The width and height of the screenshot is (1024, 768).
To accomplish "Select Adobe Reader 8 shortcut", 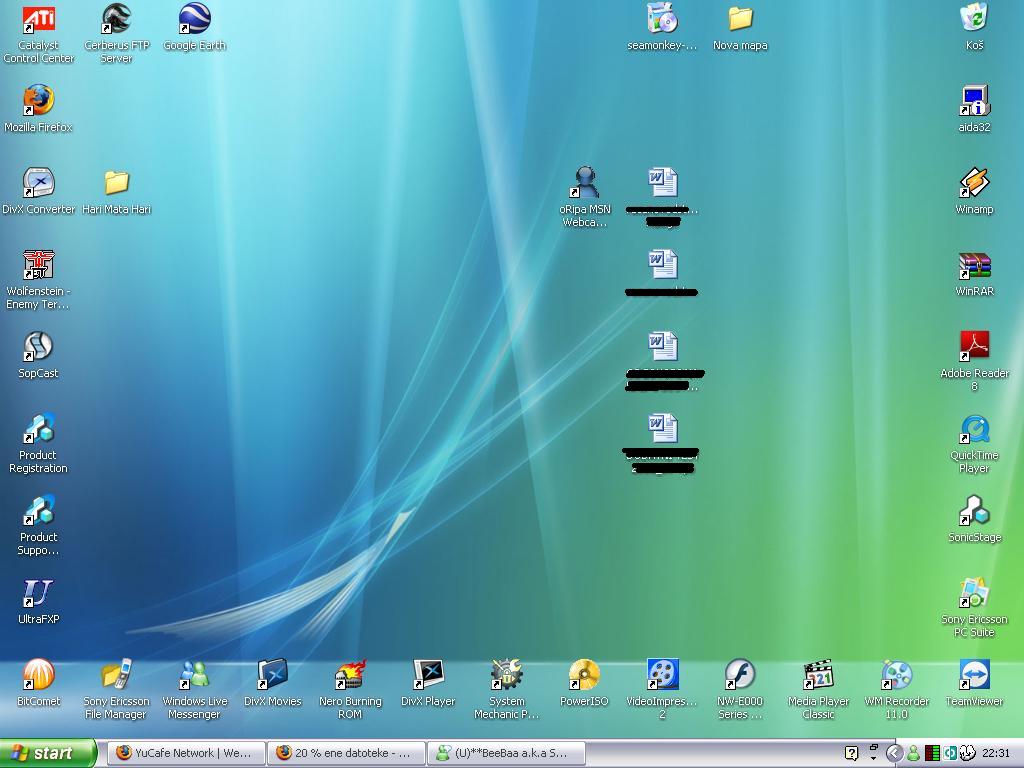I will [974, 347].
